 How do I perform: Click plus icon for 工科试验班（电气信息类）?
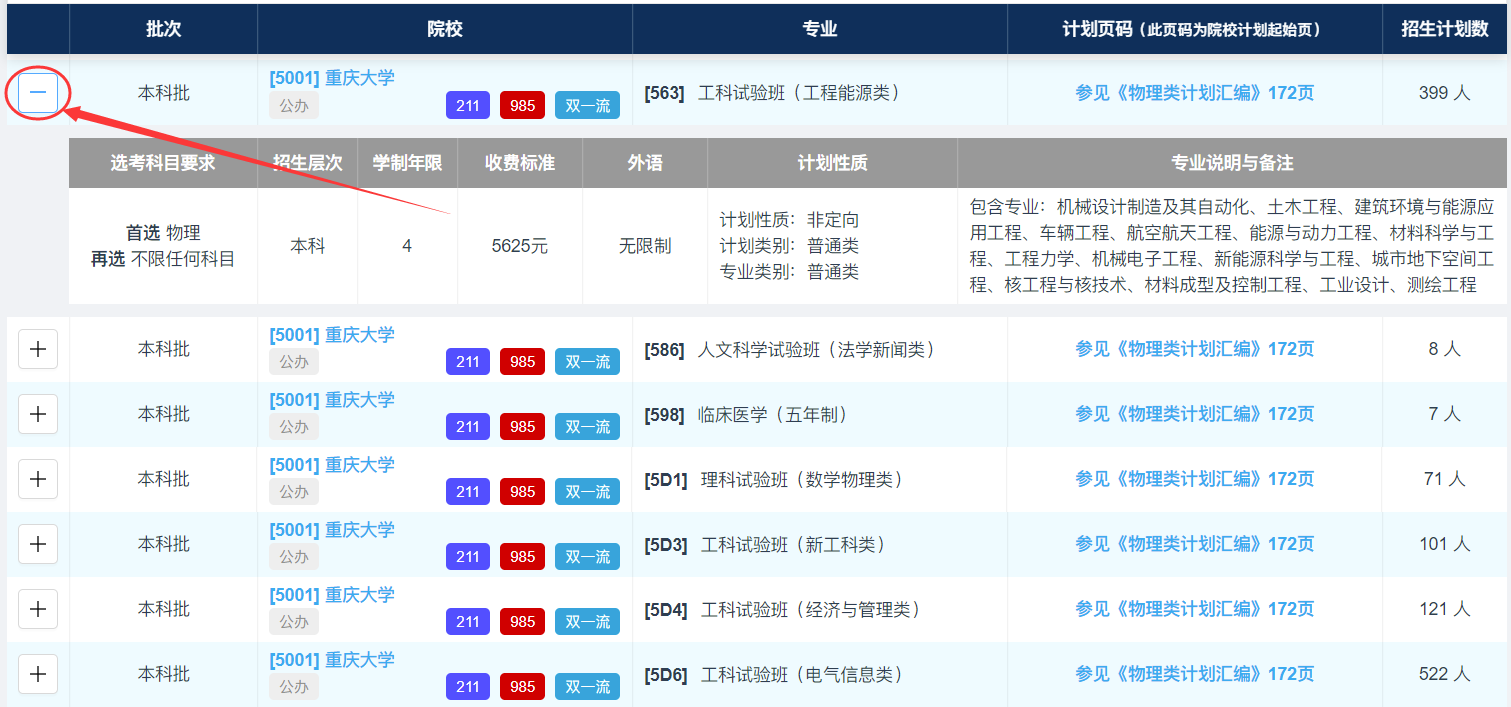[x=38, y=674]
